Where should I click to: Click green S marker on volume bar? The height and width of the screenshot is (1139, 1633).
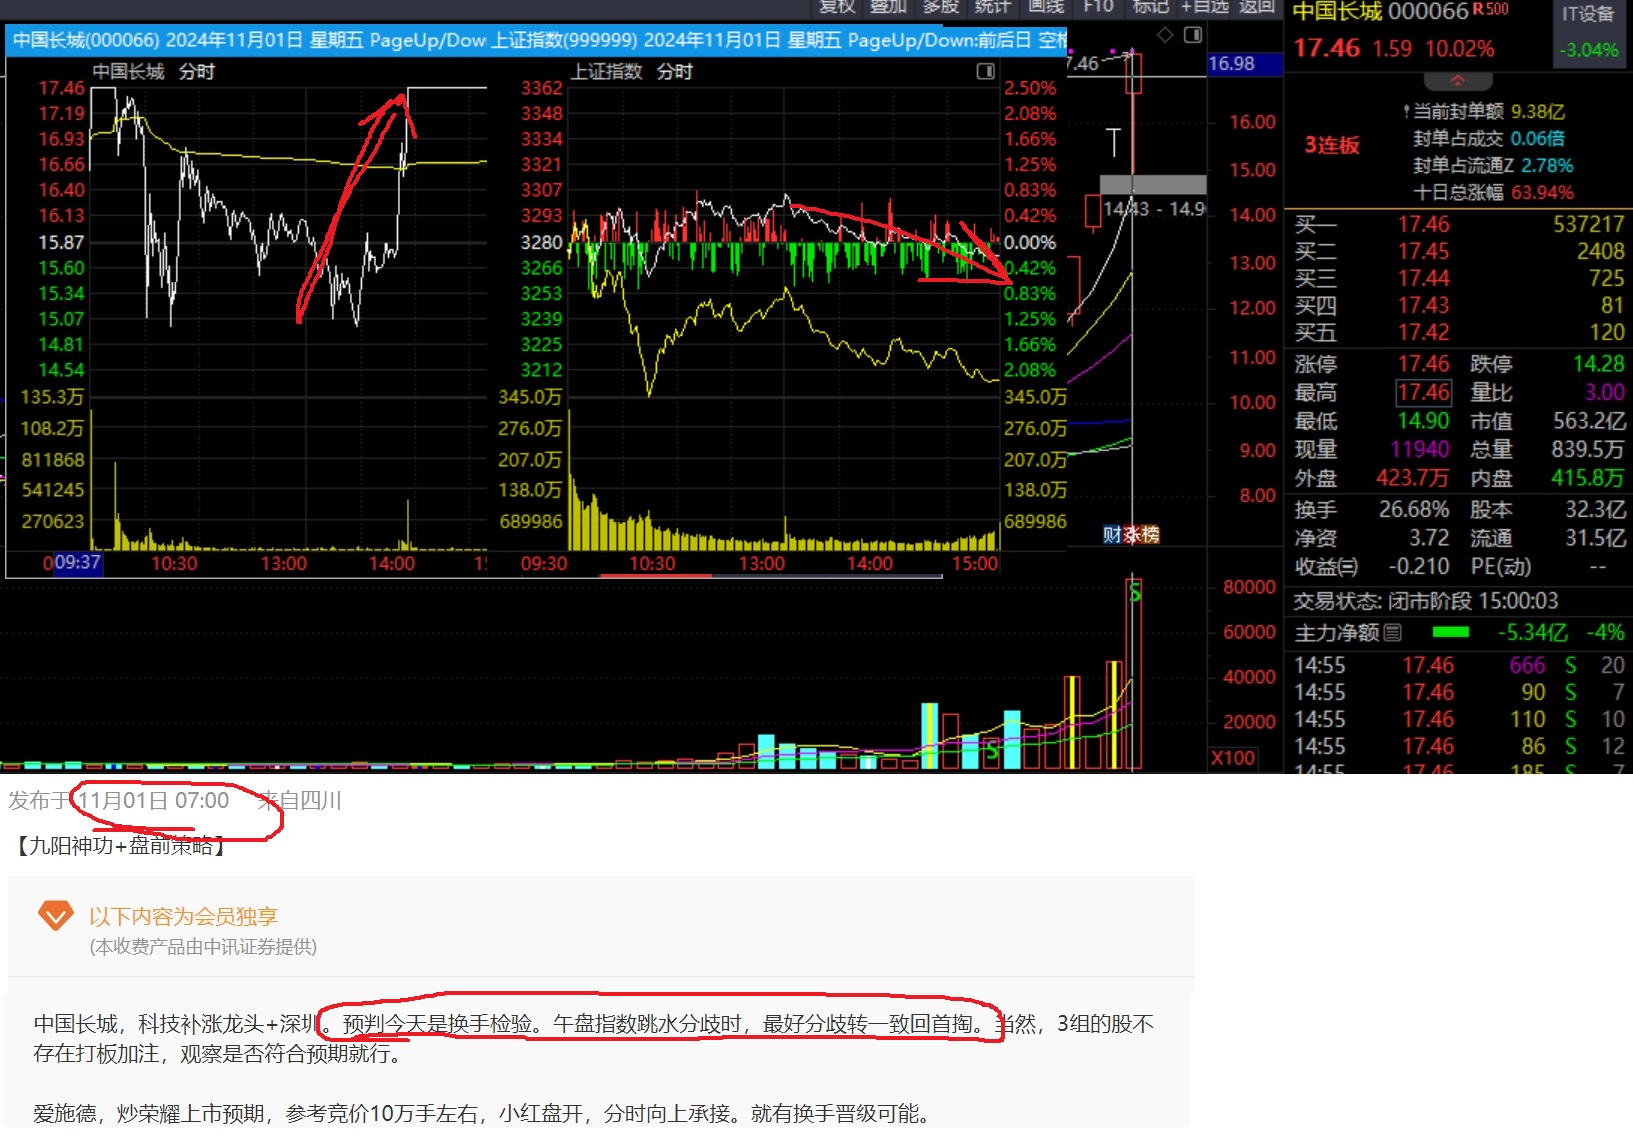1135,593
